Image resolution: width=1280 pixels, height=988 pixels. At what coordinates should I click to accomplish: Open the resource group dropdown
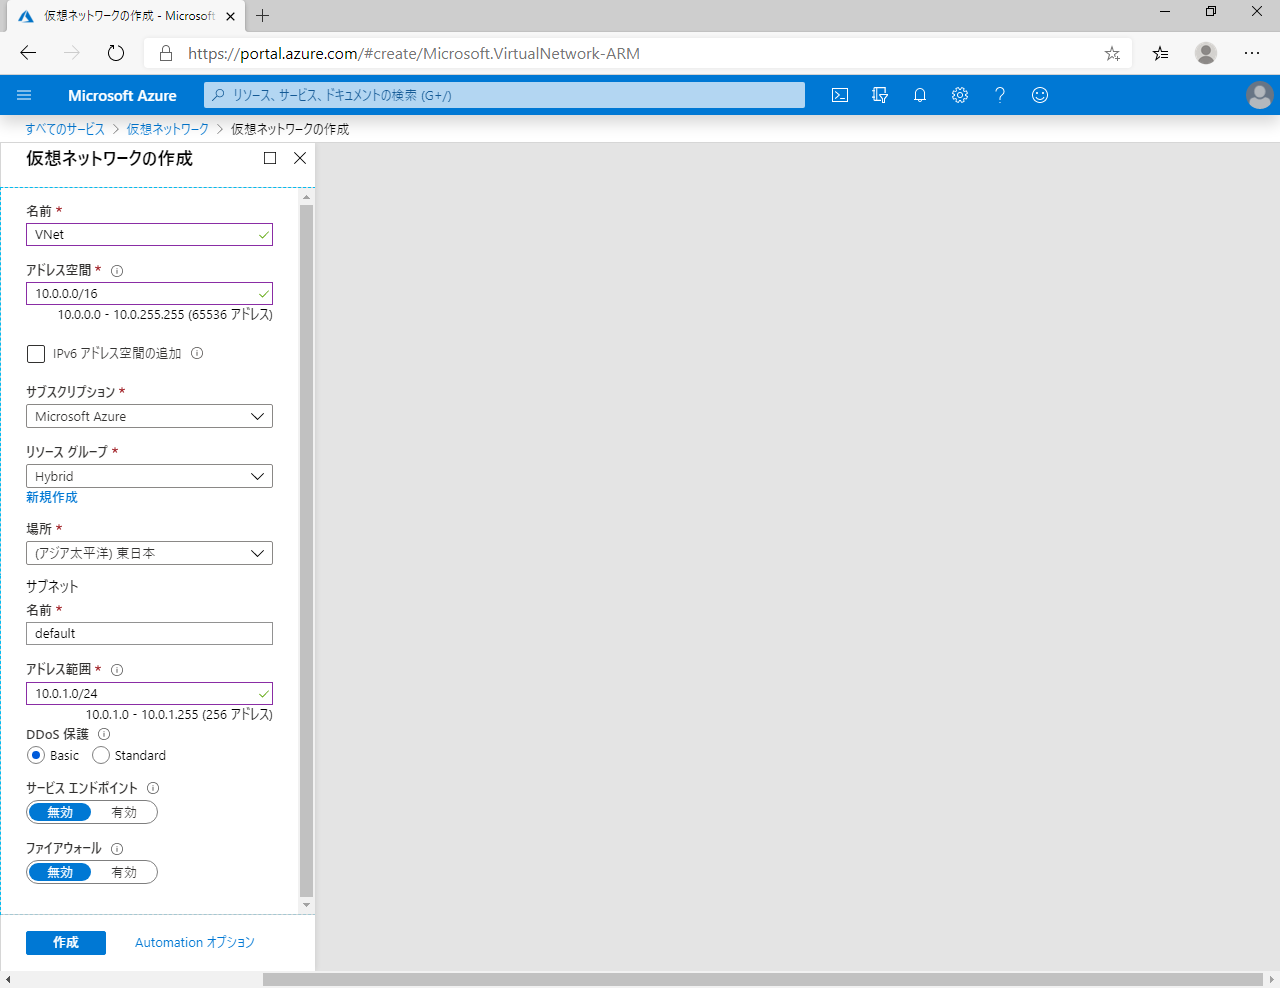coord(149,476)
